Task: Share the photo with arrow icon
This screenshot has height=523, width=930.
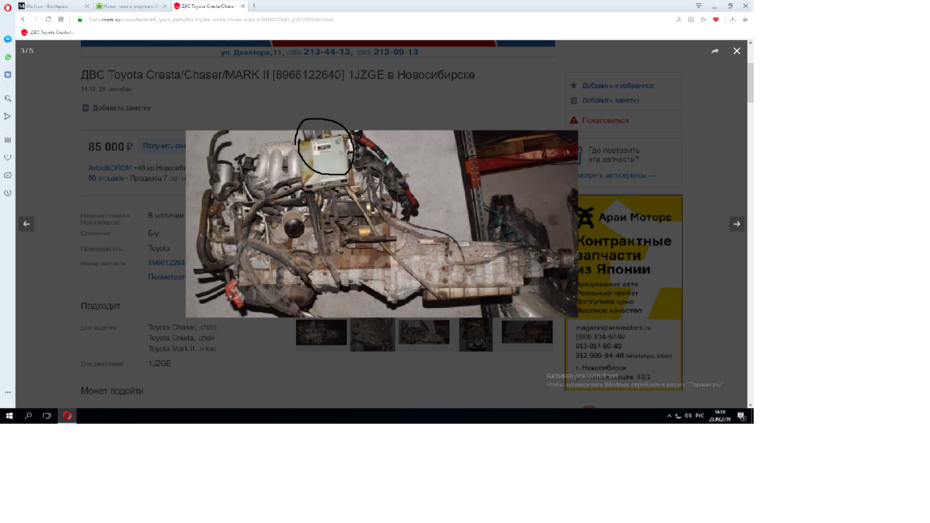Action: click(x=715, y=51)
